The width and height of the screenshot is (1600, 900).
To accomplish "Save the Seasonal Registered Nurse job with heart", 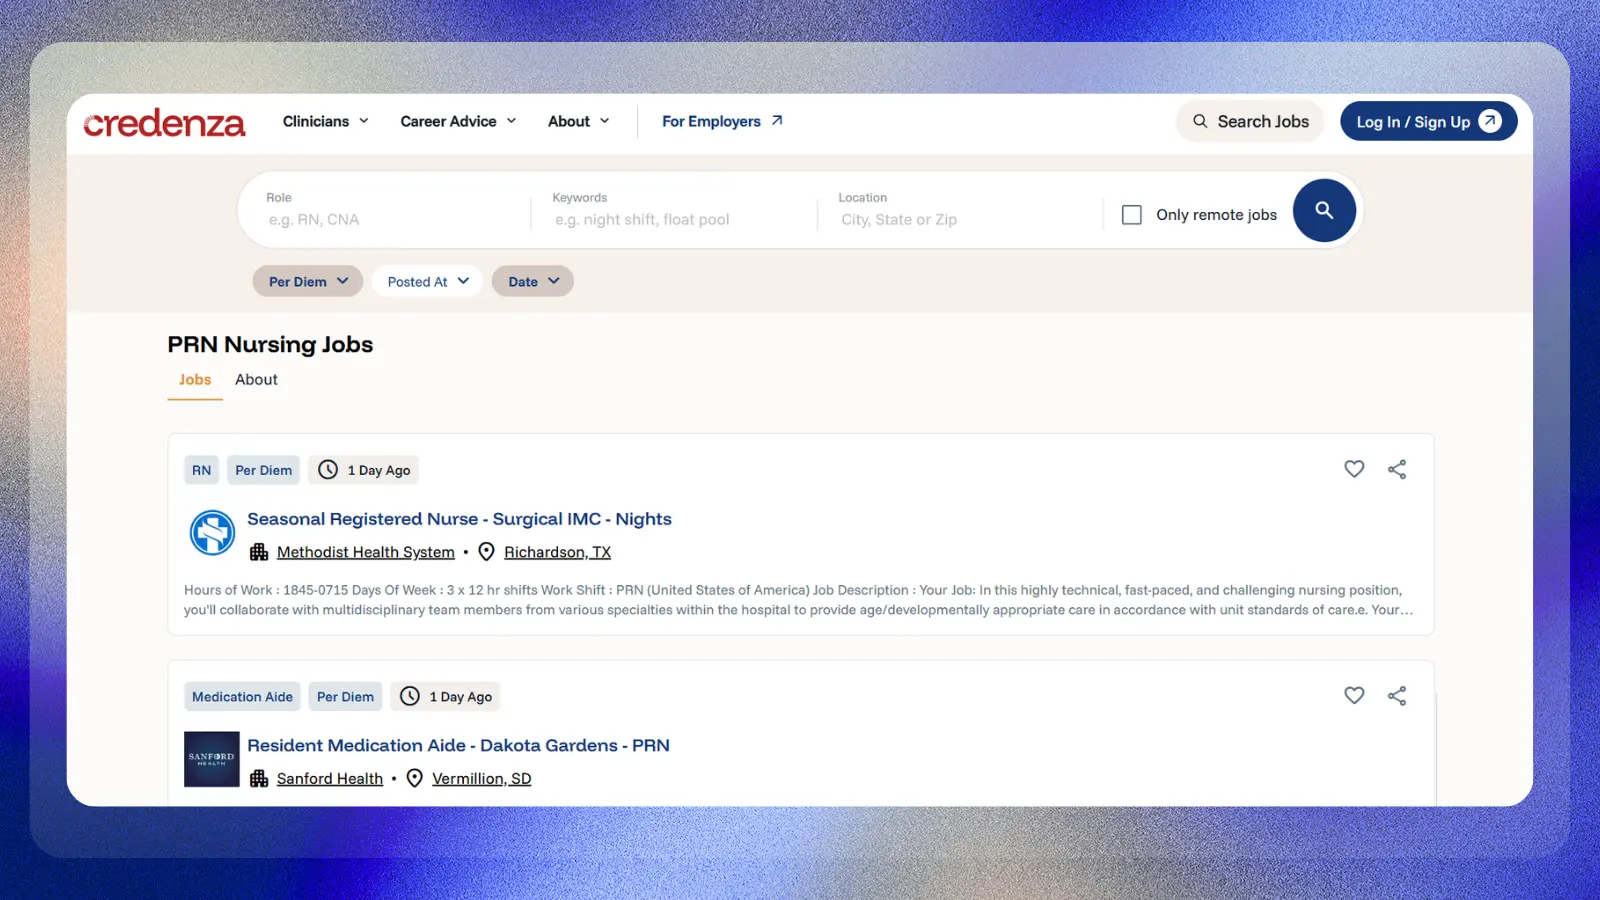I will (1354, 469).
